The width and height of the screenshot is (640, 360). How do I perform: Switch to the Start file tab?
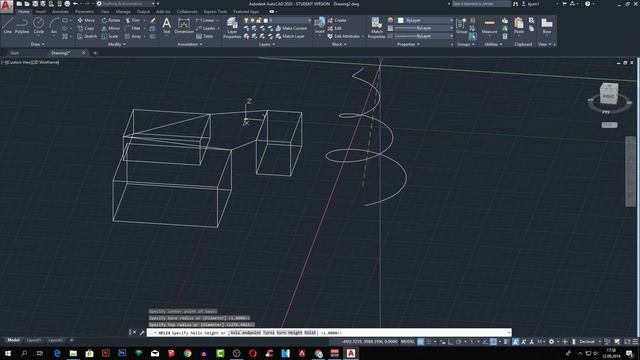(15, 53)
